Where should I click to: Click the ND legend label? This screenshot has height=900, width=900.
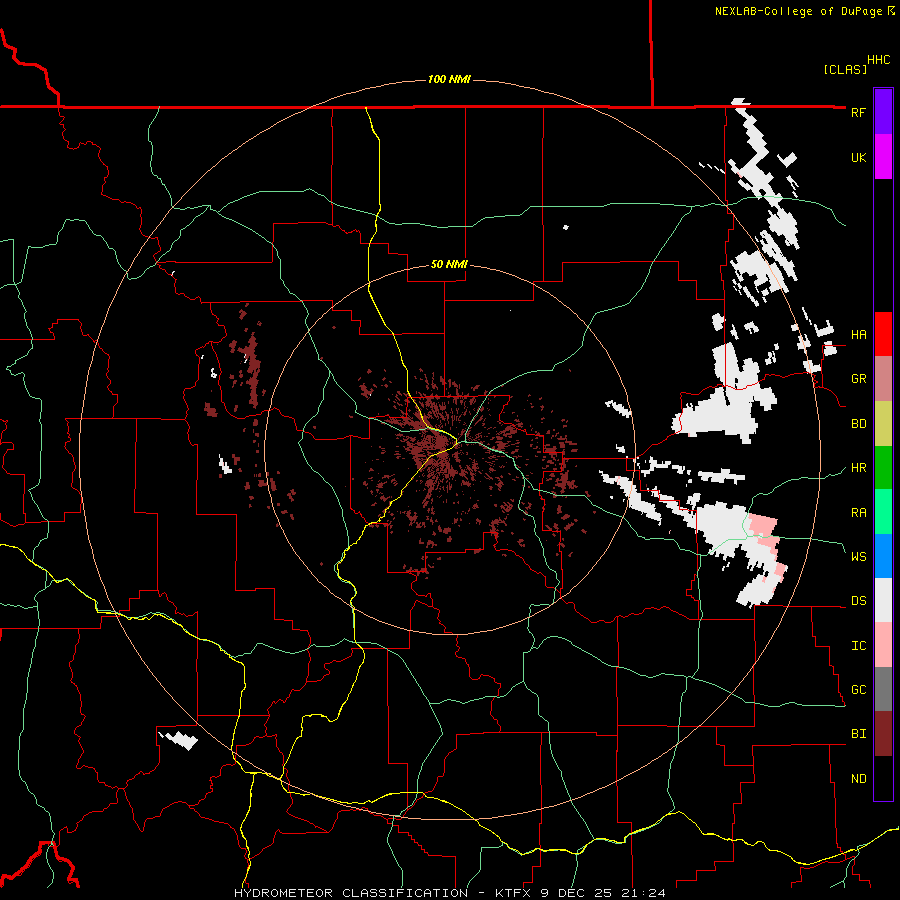point(858,779)
